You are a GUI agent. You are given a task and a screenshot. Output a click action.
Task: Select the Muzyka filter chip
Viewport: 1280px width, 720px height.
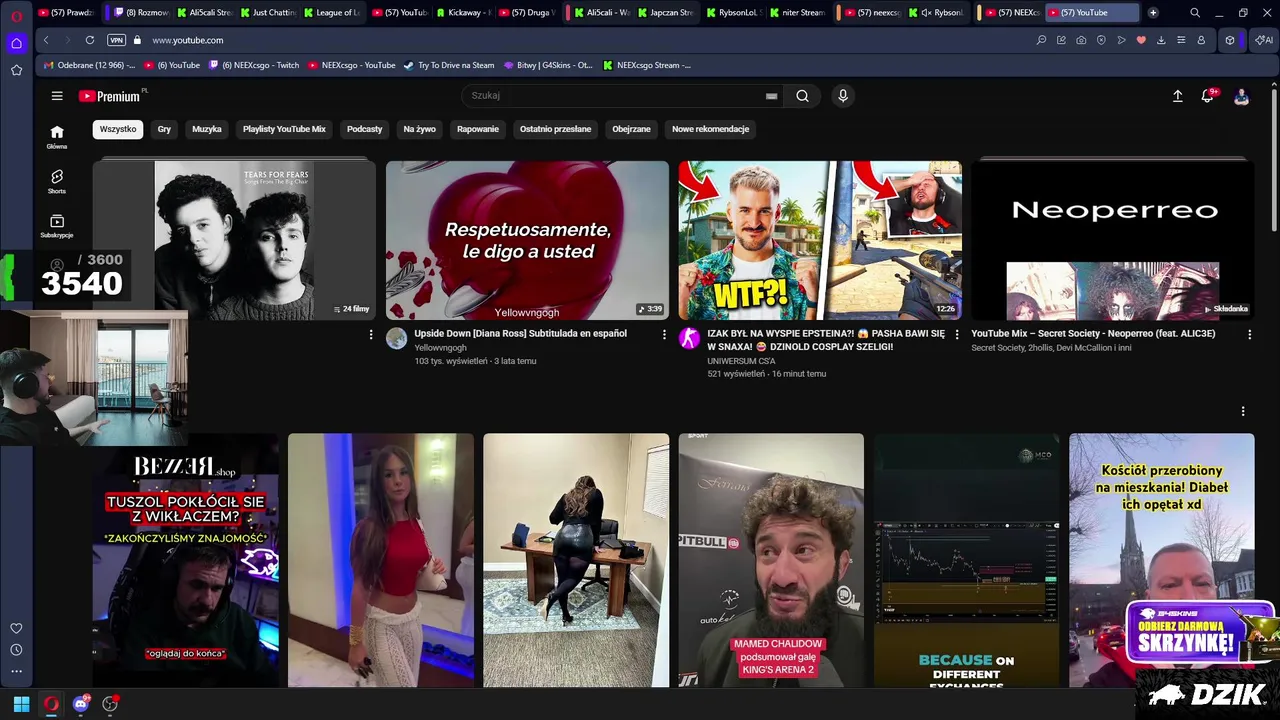pyautogui.click(x=207, y=129)
